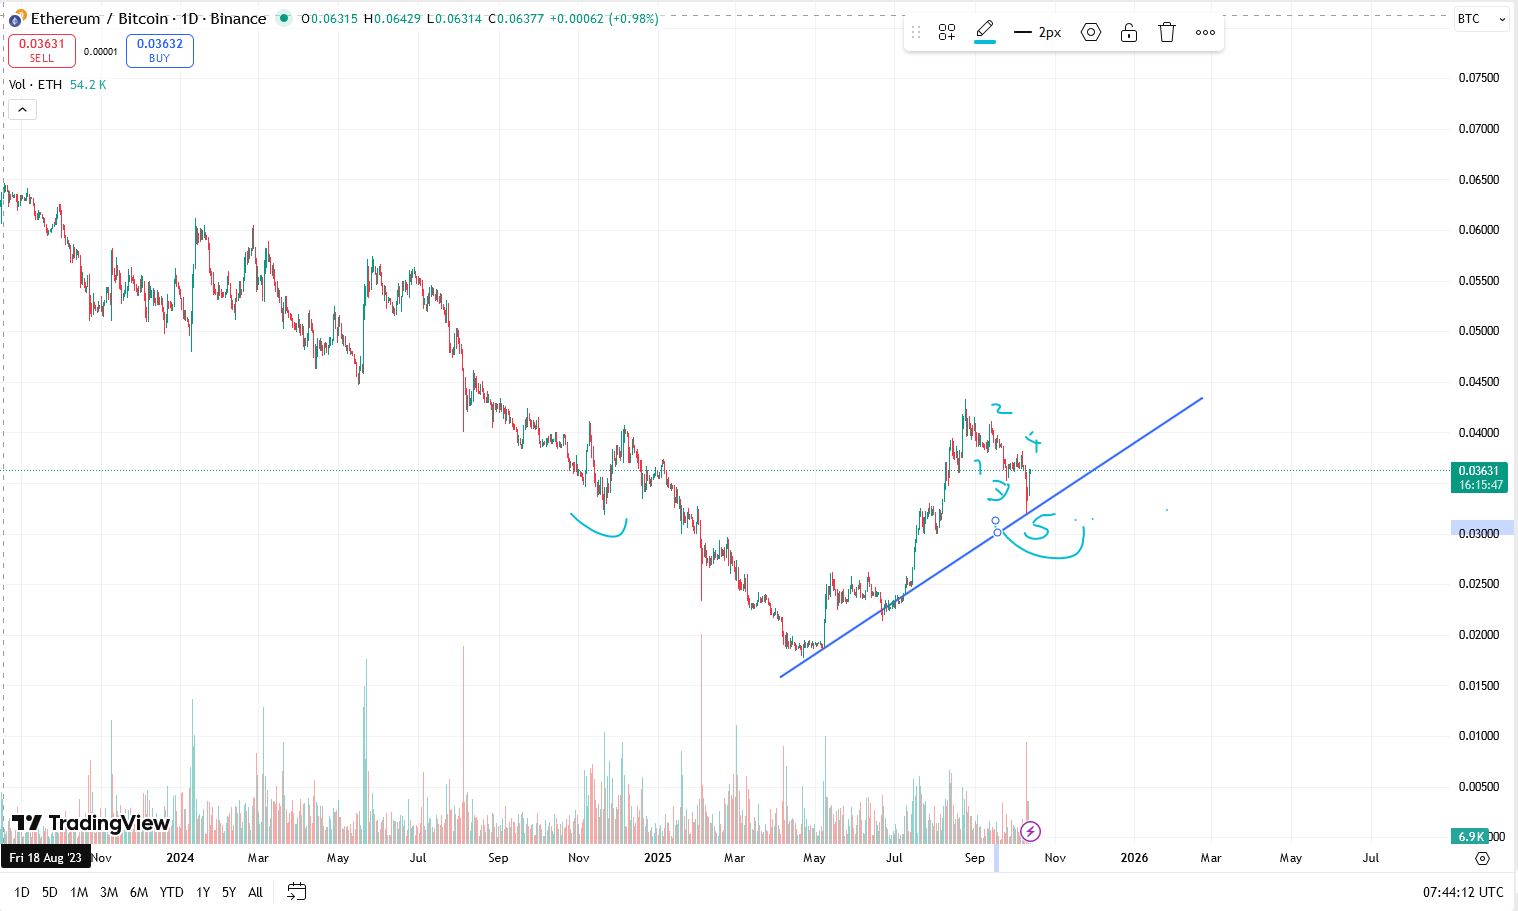Click the Ethereum / Bitcoin symbol title
Image resolution: width=1518 pixels, height=911 pixels.
click(x=148, y=18)
